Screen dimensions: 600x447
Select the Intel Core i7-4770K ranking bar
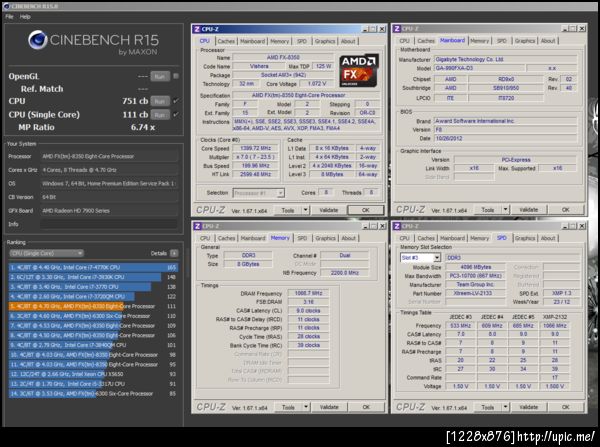pos(93,267)
